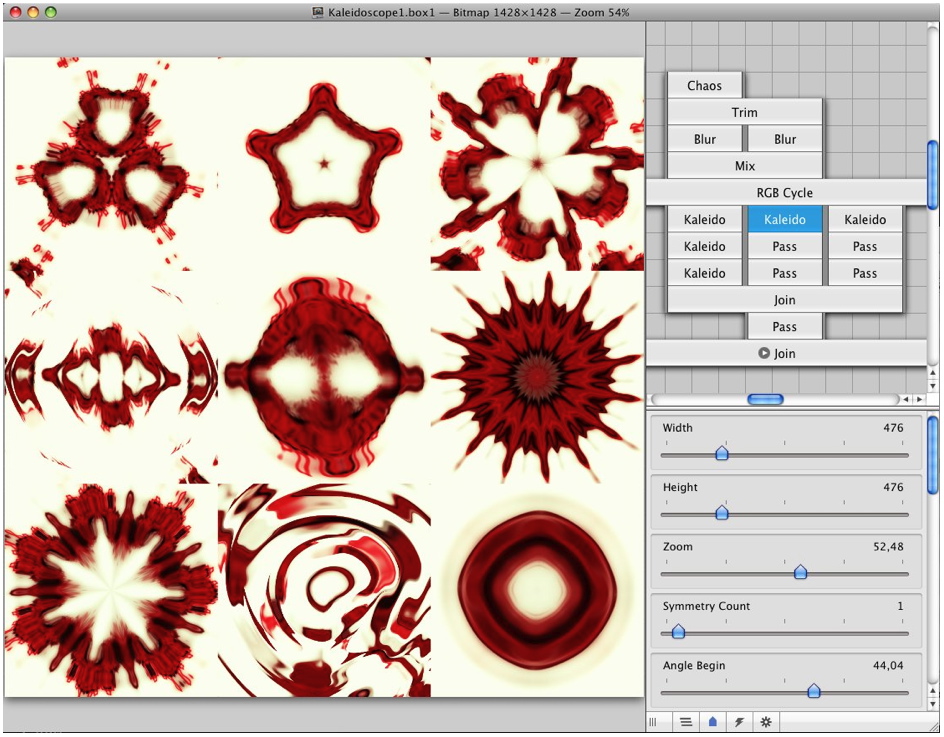Click the Width slider handle
The image size is (944, 737).
tap(722, 453)
